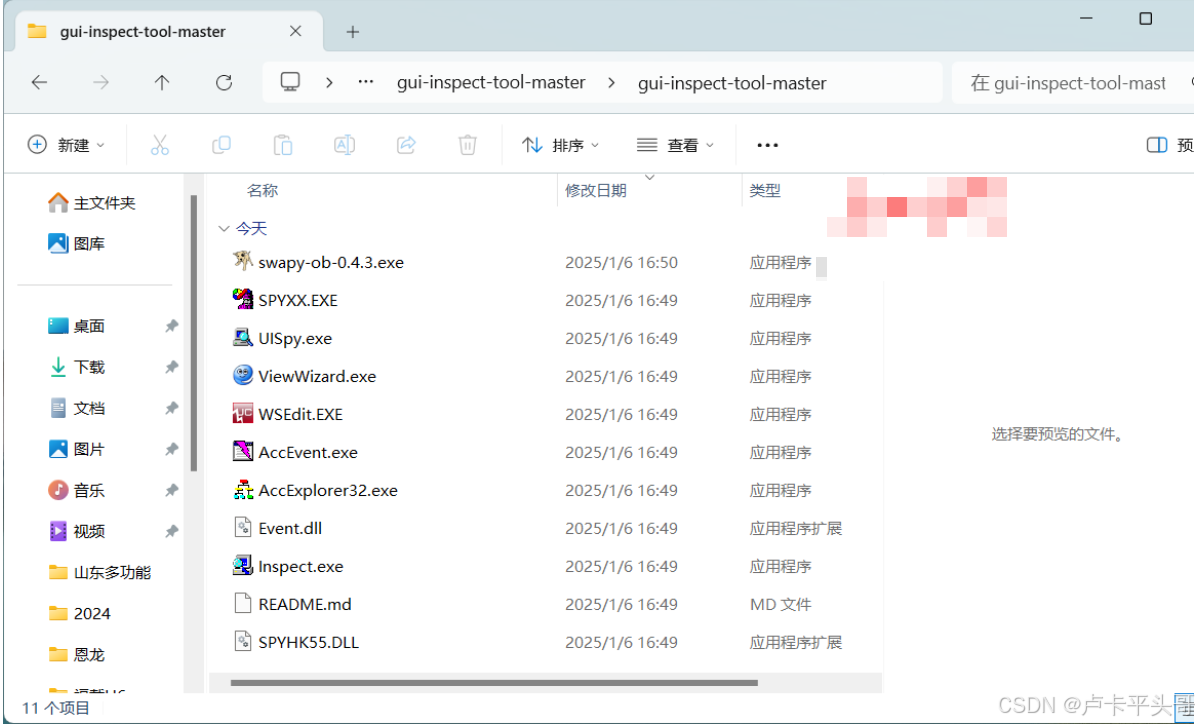Click the Paste clipboard icon
The height and width of the screenshot is (725, 1199).
pos(283,145)
